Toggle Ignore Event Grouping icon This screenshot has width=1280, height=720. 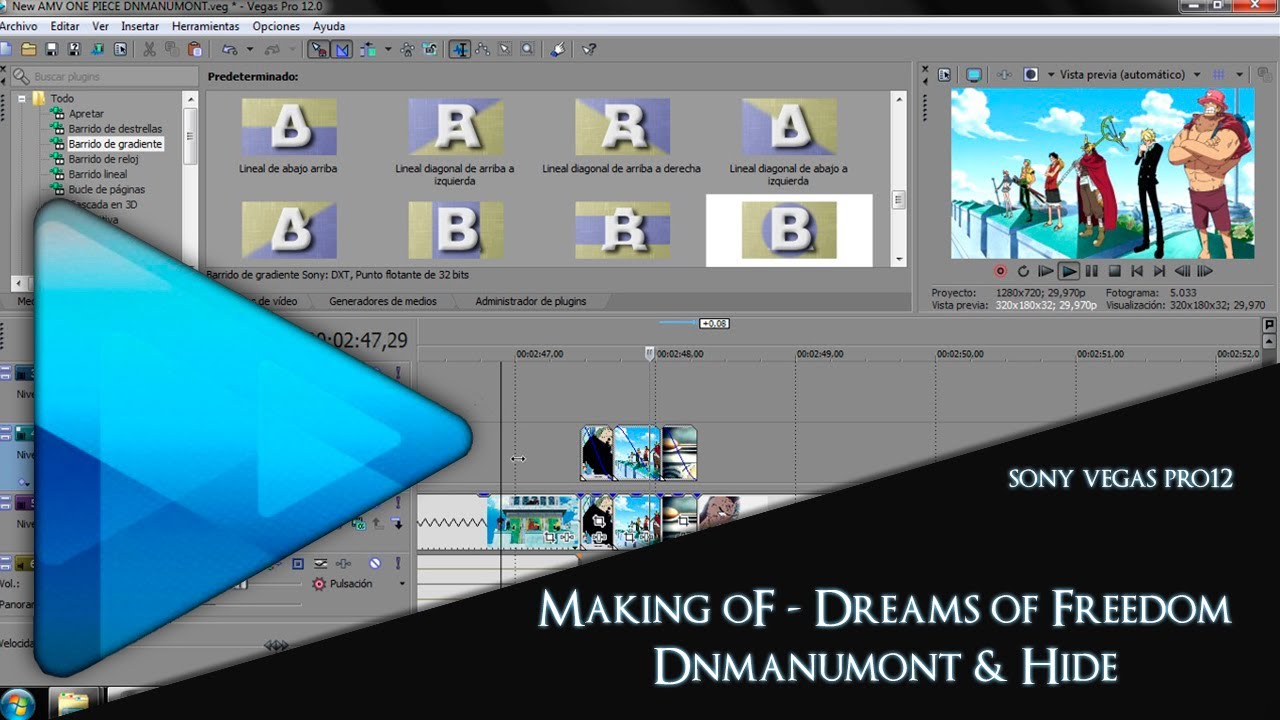coord(430,48)
